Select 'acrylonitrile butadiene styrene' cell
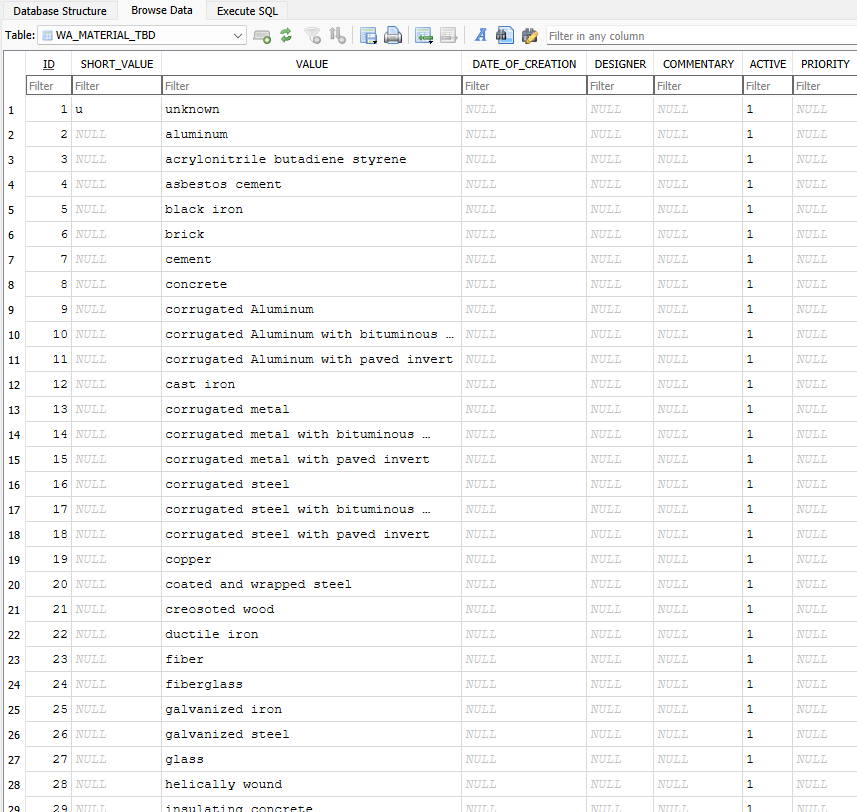The width and height of the screenshot is (857, 812). (x=312, y=159)
